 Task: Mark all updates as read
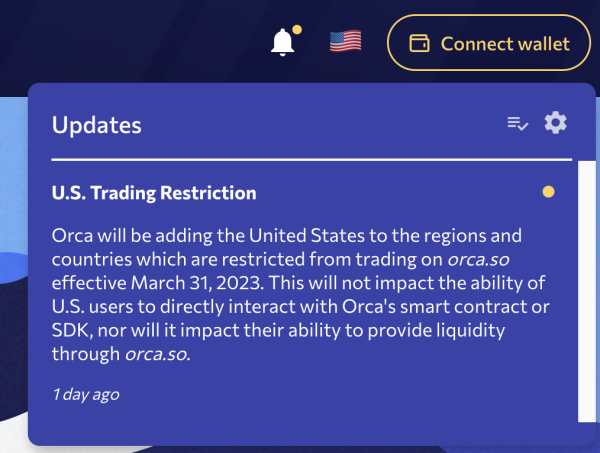coord(517,123)
